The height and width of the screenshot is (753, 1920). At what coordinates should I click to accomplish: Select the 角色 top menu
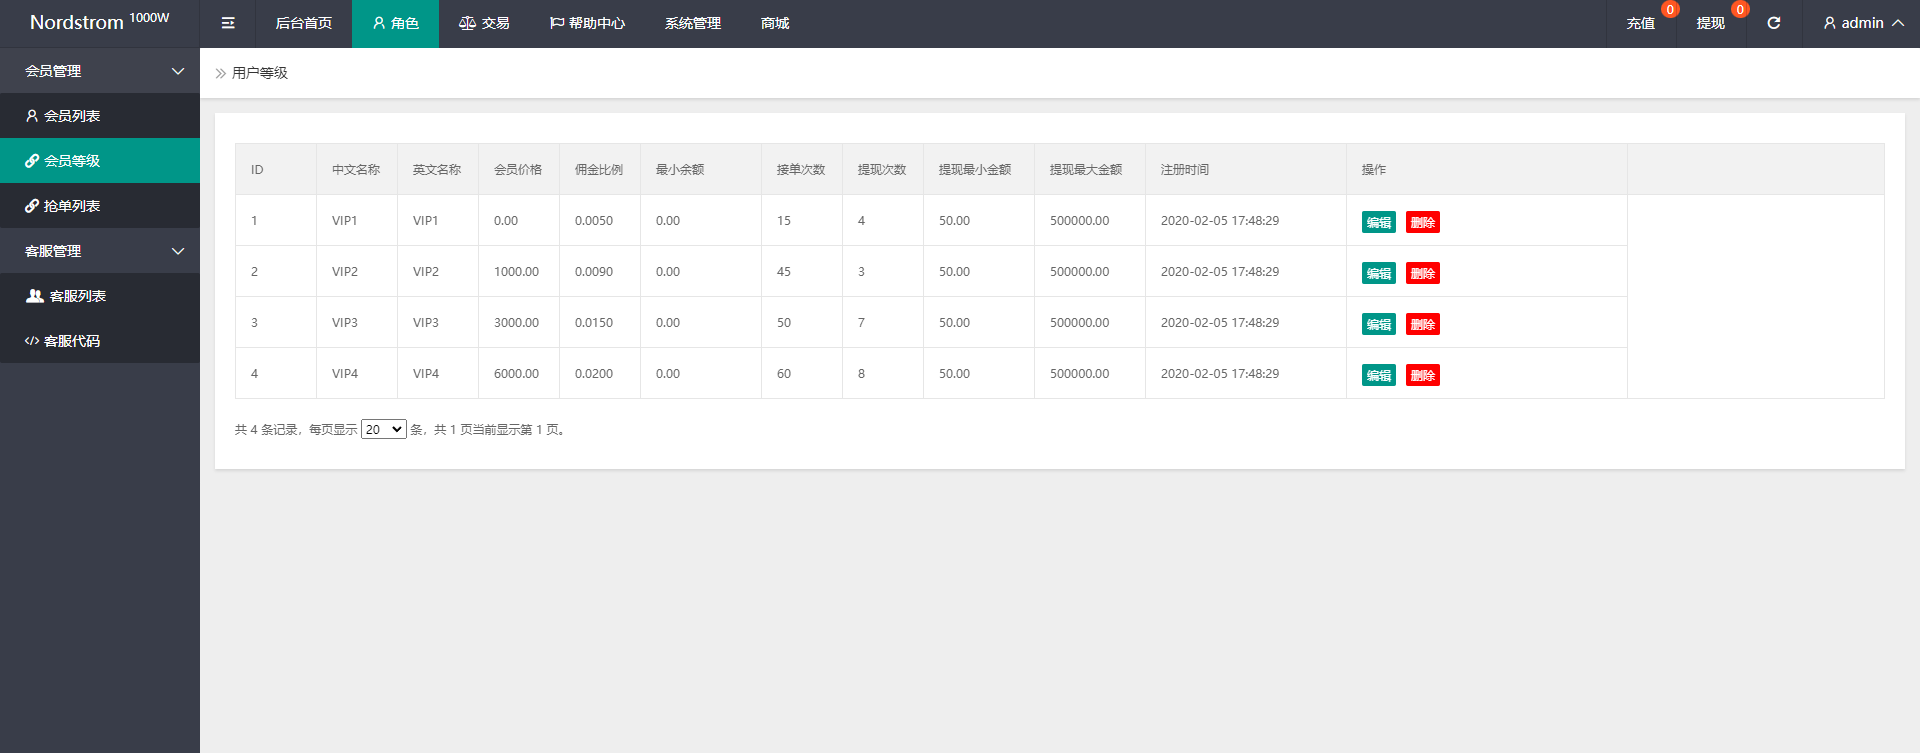click(x=395, y=23)
